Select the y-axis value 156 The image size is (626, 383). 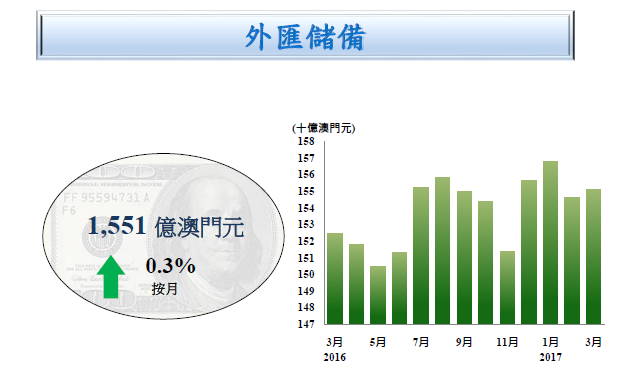tap(306, 174)
